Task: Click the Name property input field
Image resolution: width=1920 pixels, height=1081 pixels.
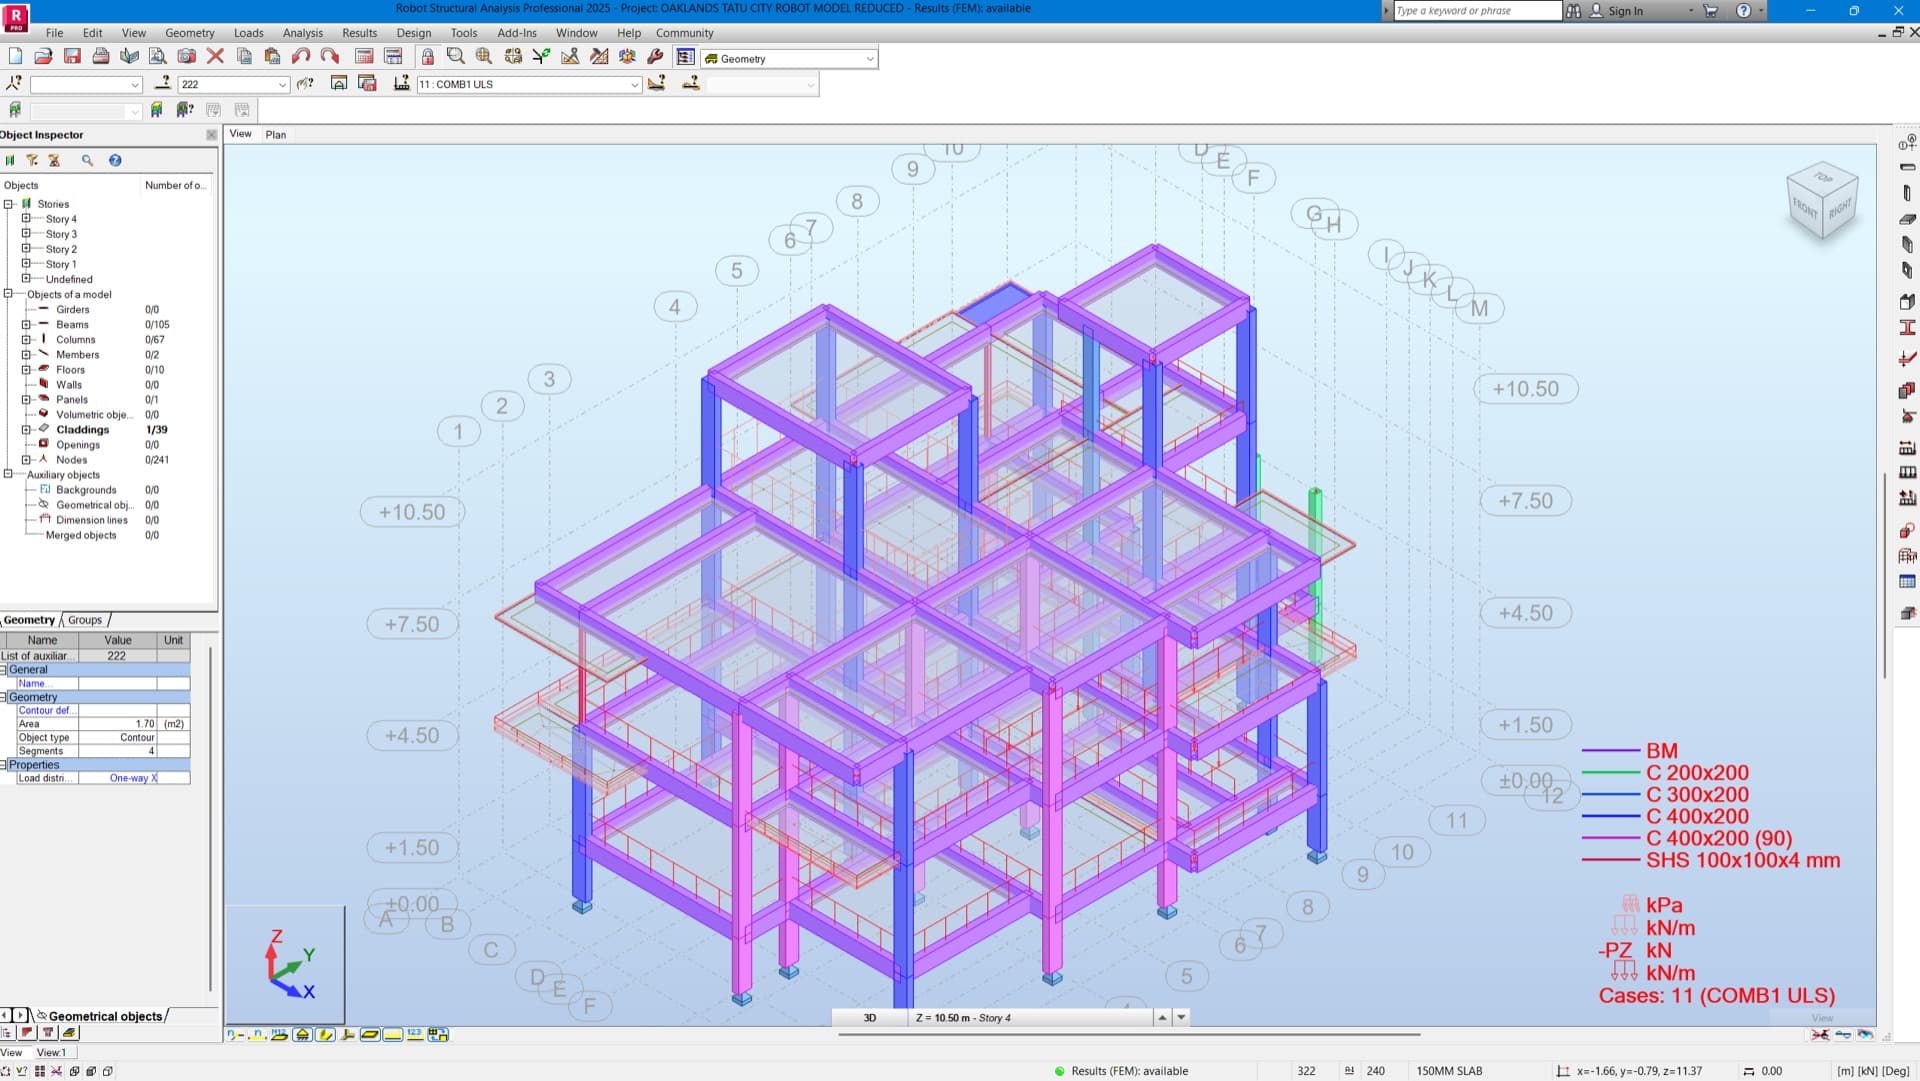Action: pyautogui.click(x=117, y=683)
